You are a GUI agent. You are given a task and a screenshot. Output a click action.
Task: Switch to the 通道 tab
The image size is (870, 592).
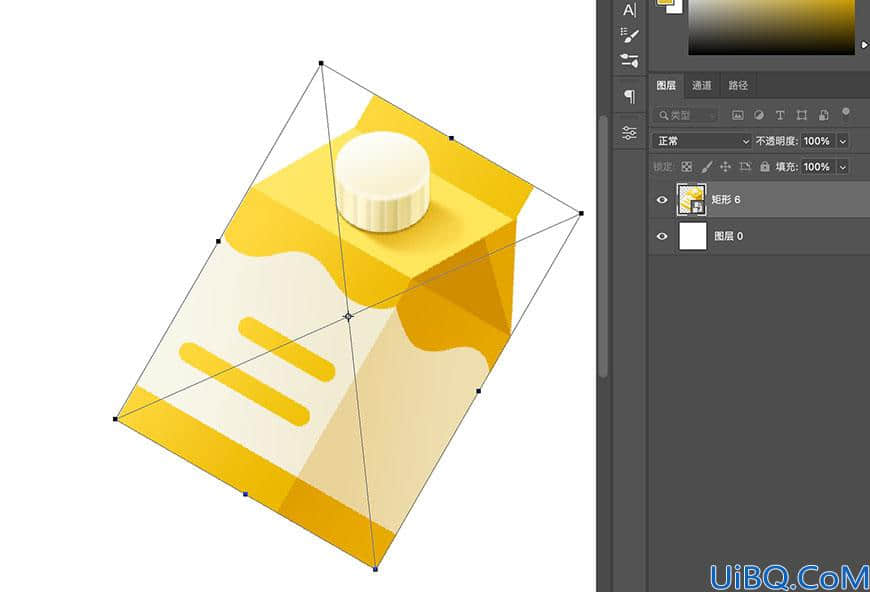pos(701,85)
